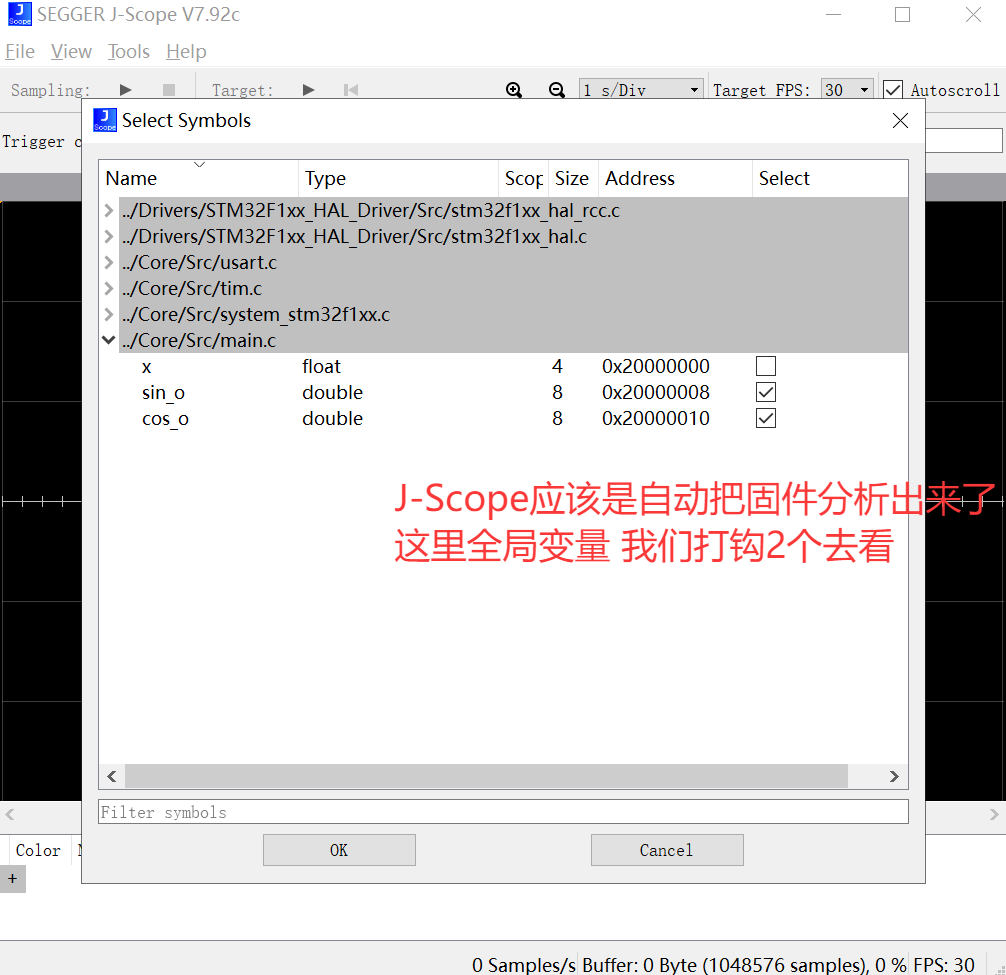1006x975 pixels.
Task: Click the double type cell for sin_o
Action: click(x=332, y=392)
